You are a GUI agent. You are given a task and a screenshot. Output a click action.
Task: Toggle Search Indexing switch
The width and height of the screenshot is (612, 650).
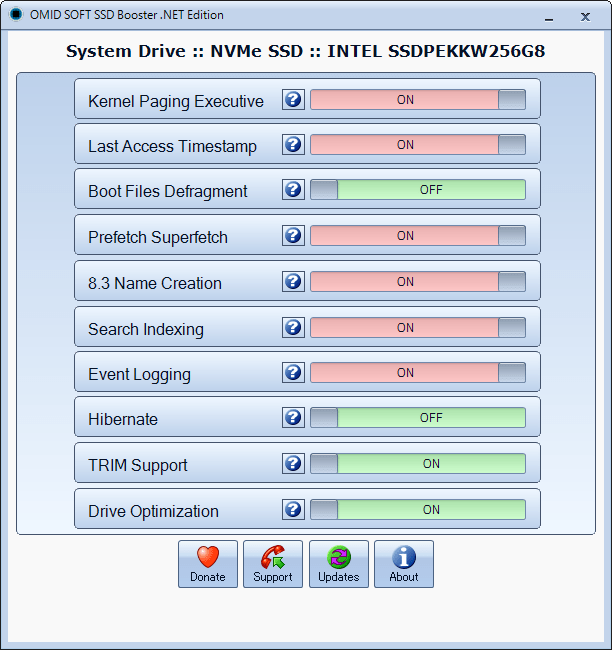418,328
